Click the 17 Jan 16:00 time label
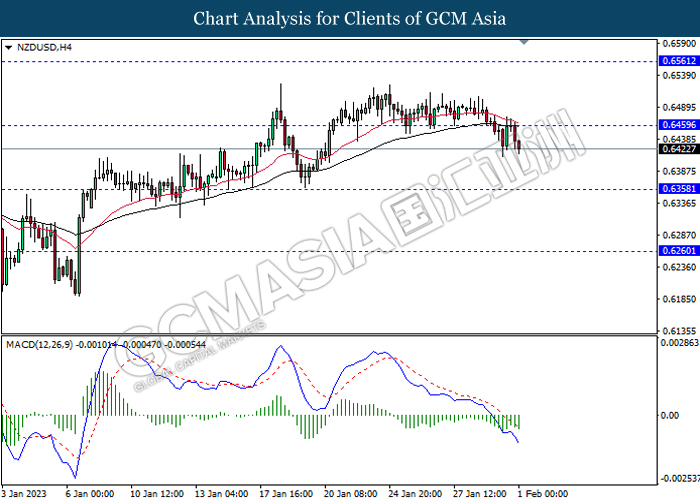700x500 pixels. pyautogui.click(x=286, y=494)
